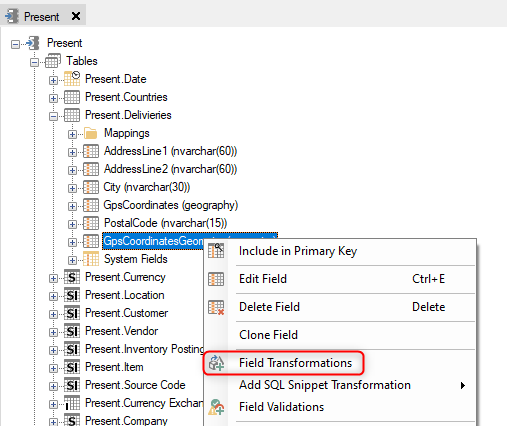Click the Include in Primary Key icon
The height and width of the screenshot is (426, 507).
[x=216, y=250]
